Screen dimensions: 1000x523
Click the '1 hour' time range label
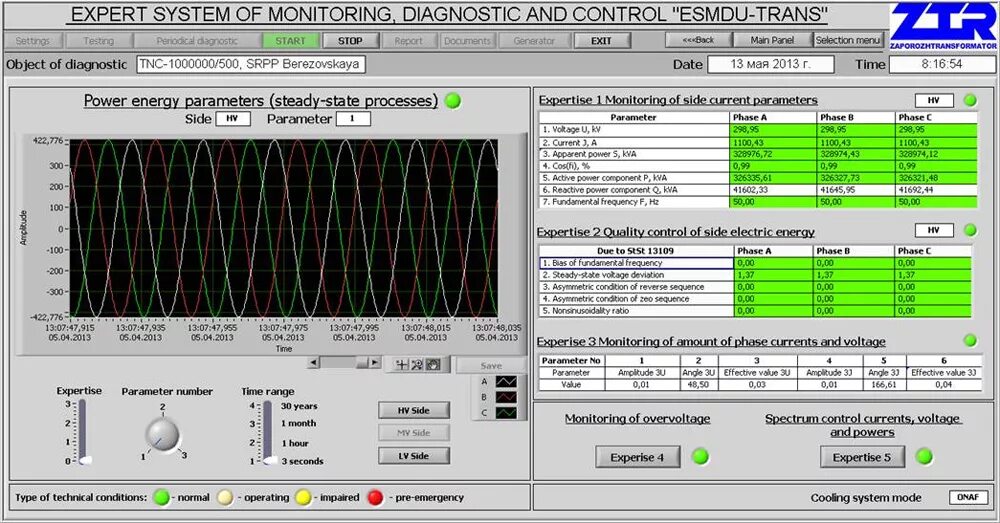(x=295, y=443)
